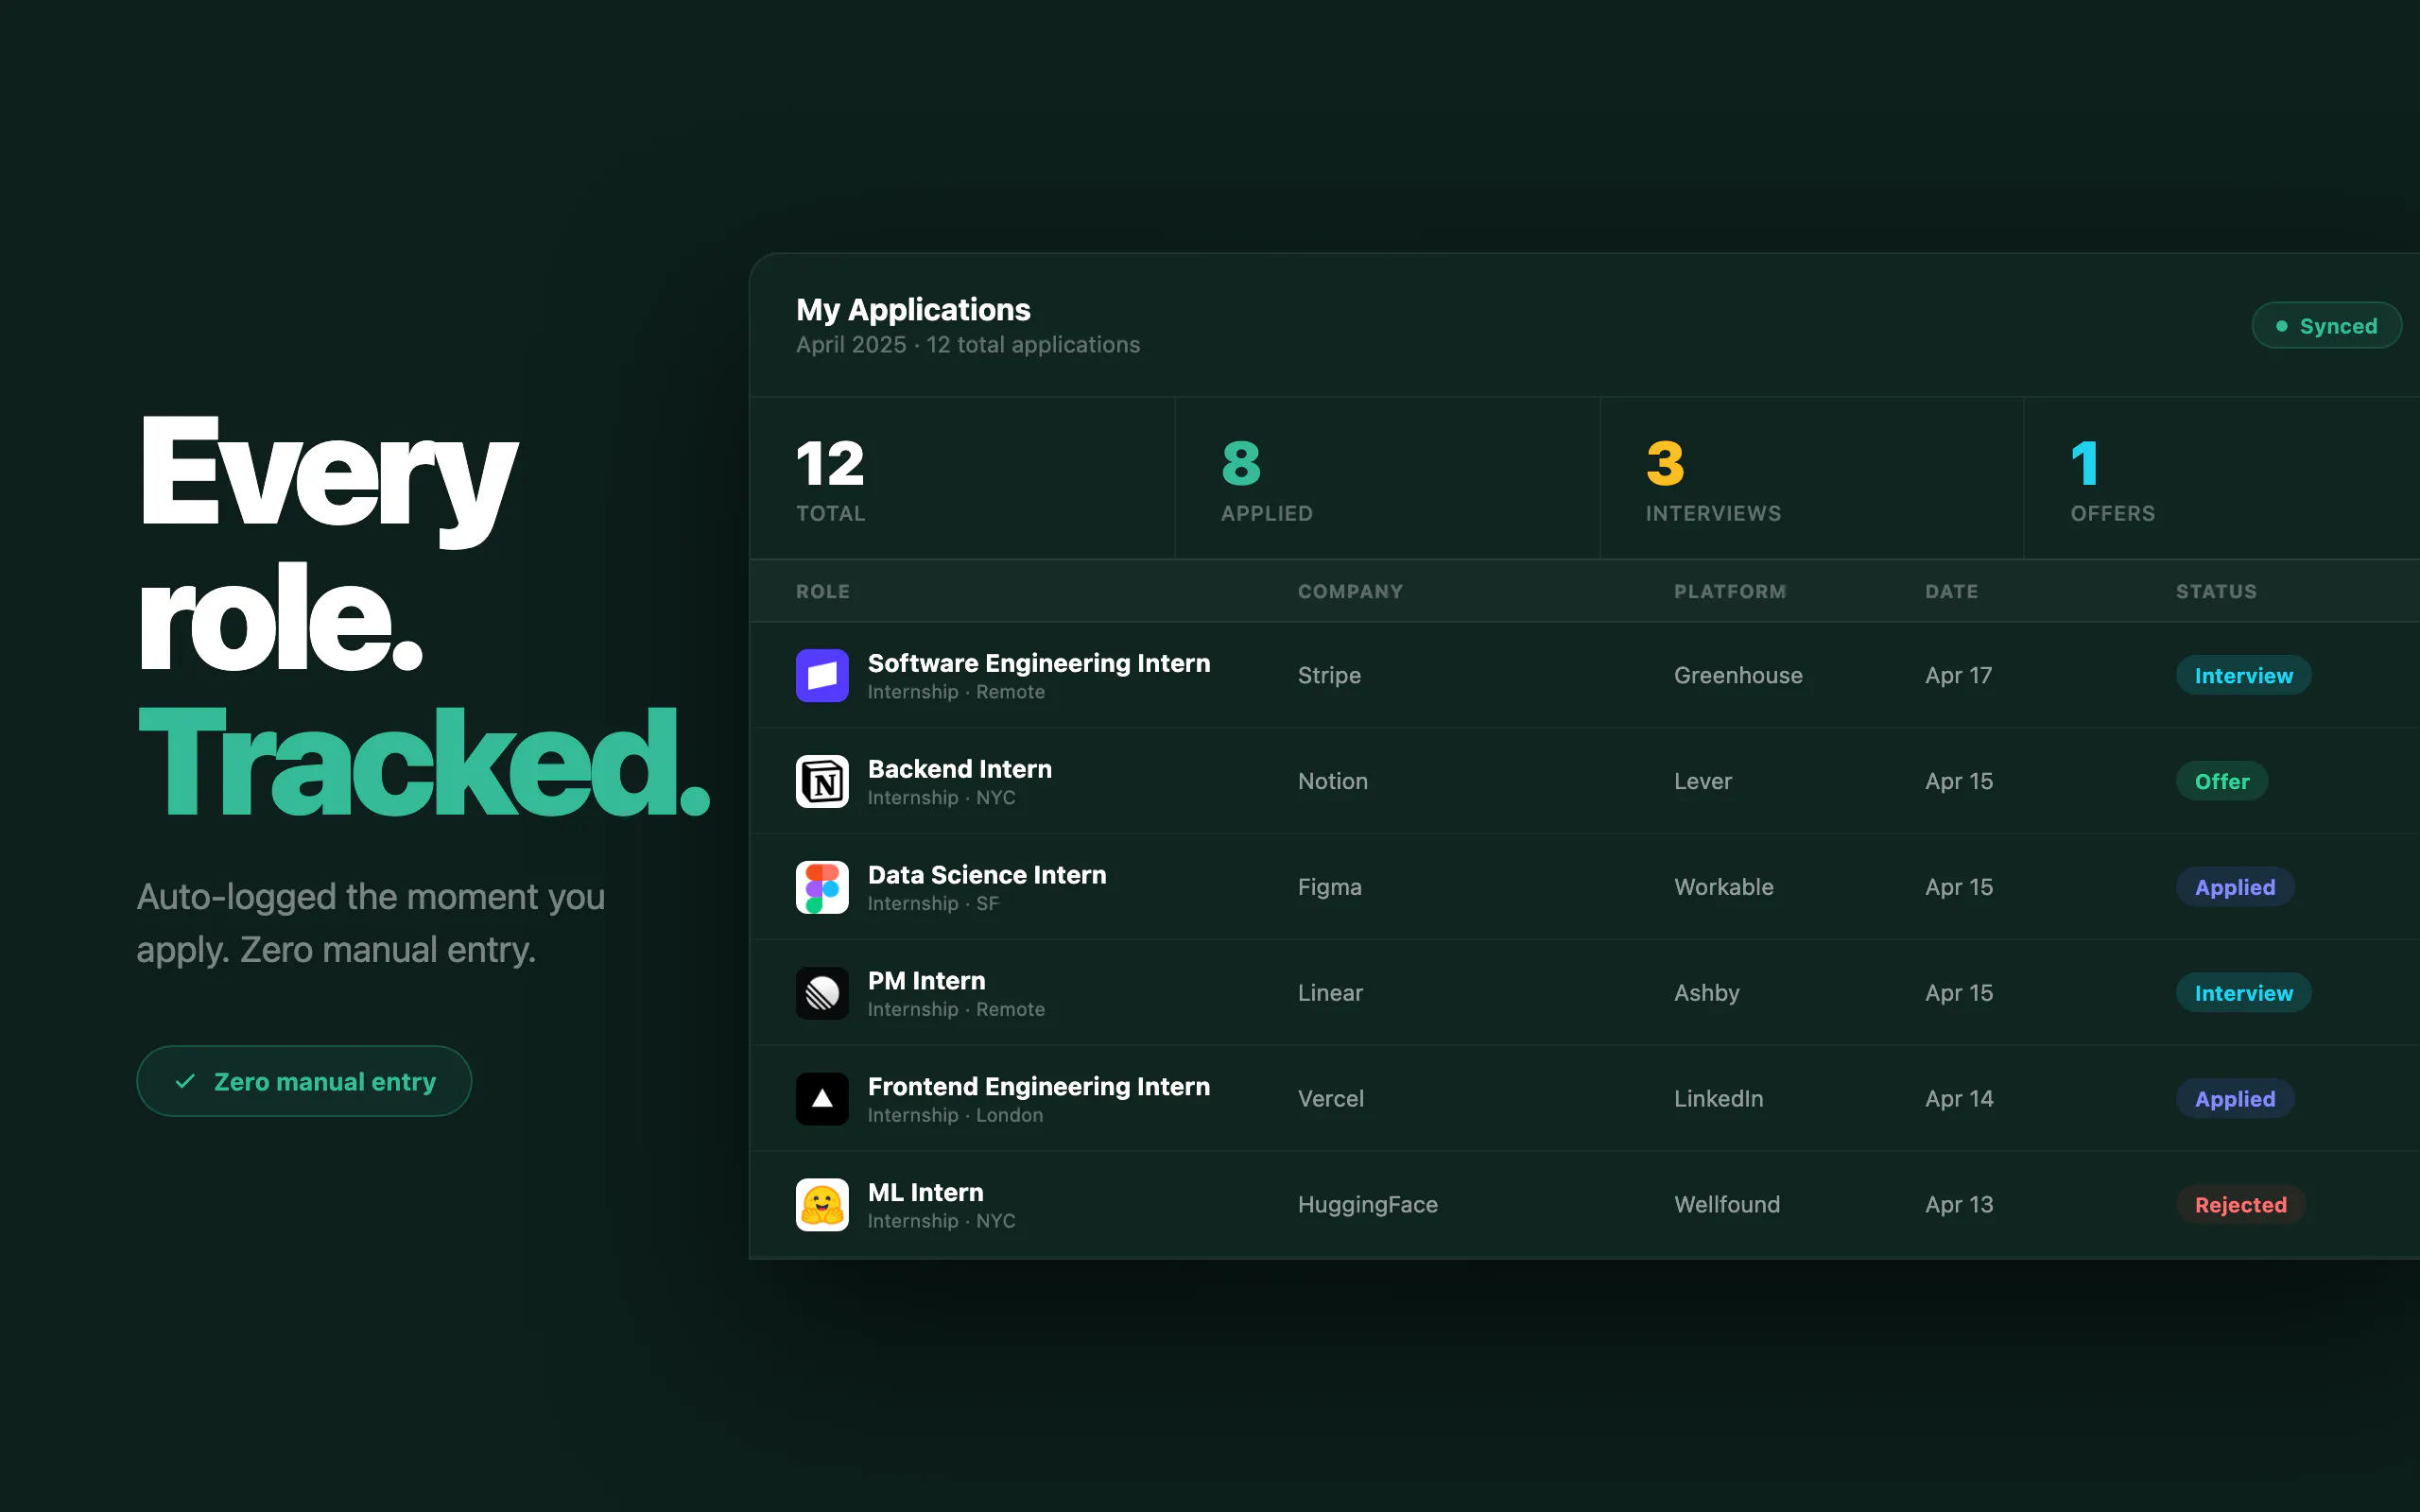Click the Apr 13 date cell
This screenshot has width=2420, height=1512.
(x=1959, y=1205)
